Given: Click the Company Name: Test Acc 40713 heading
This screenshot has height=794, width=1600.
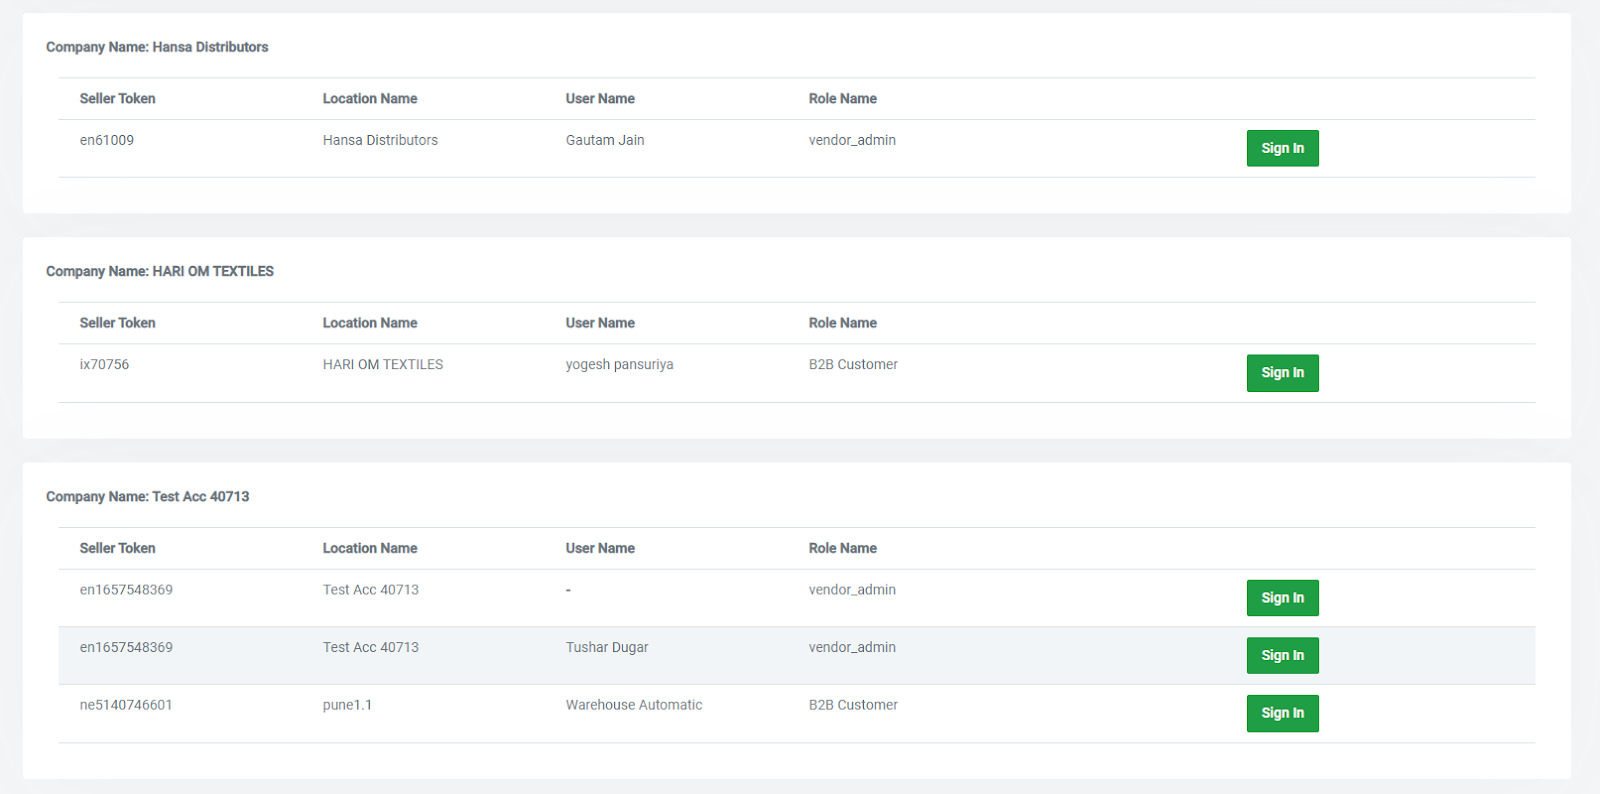Looking at the screenshot, I should (148, 496).
